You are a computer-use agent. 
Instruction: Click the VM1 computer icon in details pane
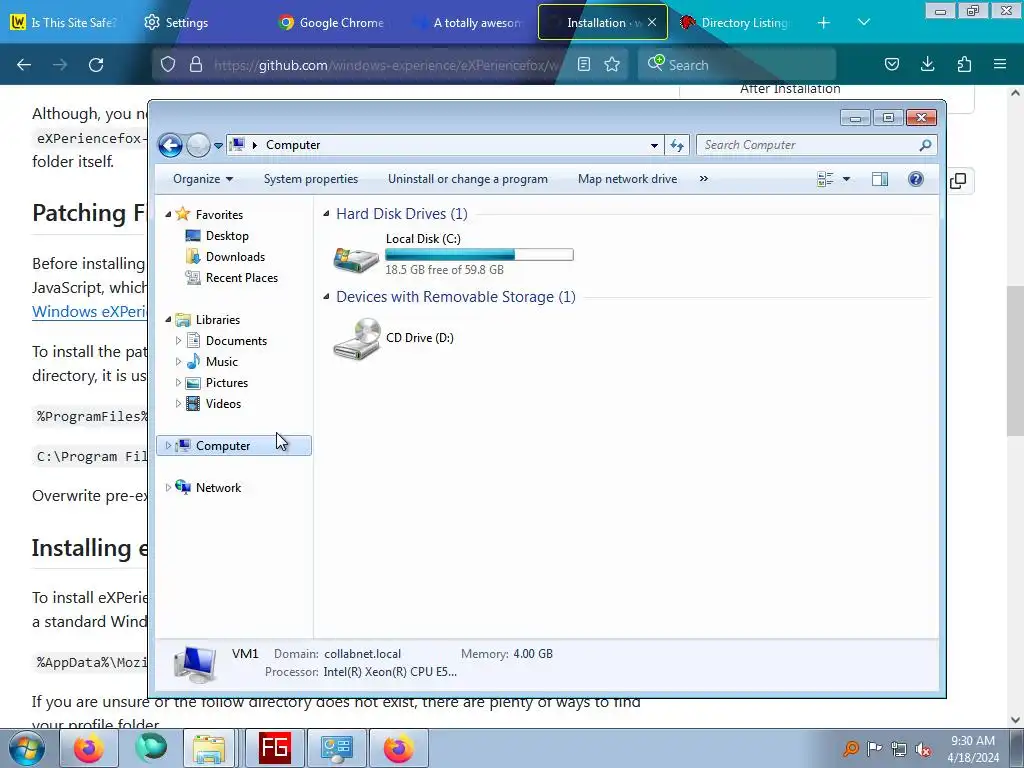[195, 664]
